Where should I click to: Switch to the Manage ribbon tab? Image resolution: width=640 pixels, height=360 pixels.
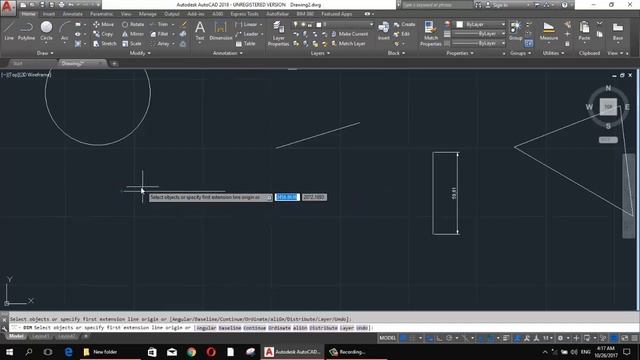tap(147, 14)
